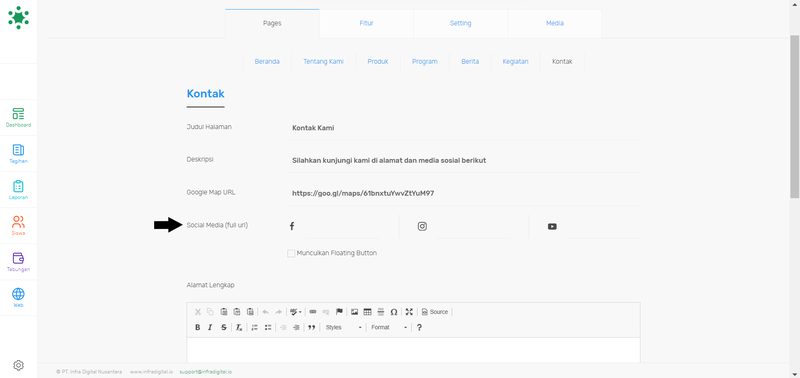Insert a numbered list in editor

(254, 327)
